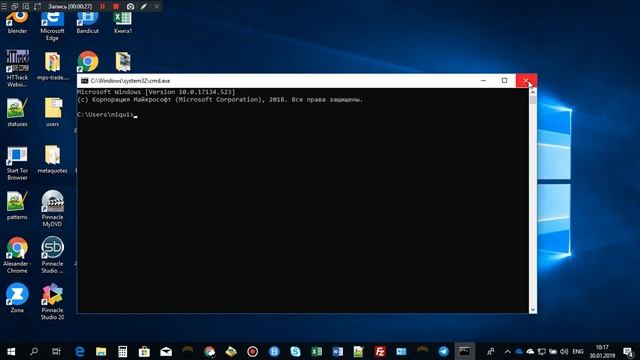
Task: Select the mps-trade folder on the desktop
Action: 53,65
